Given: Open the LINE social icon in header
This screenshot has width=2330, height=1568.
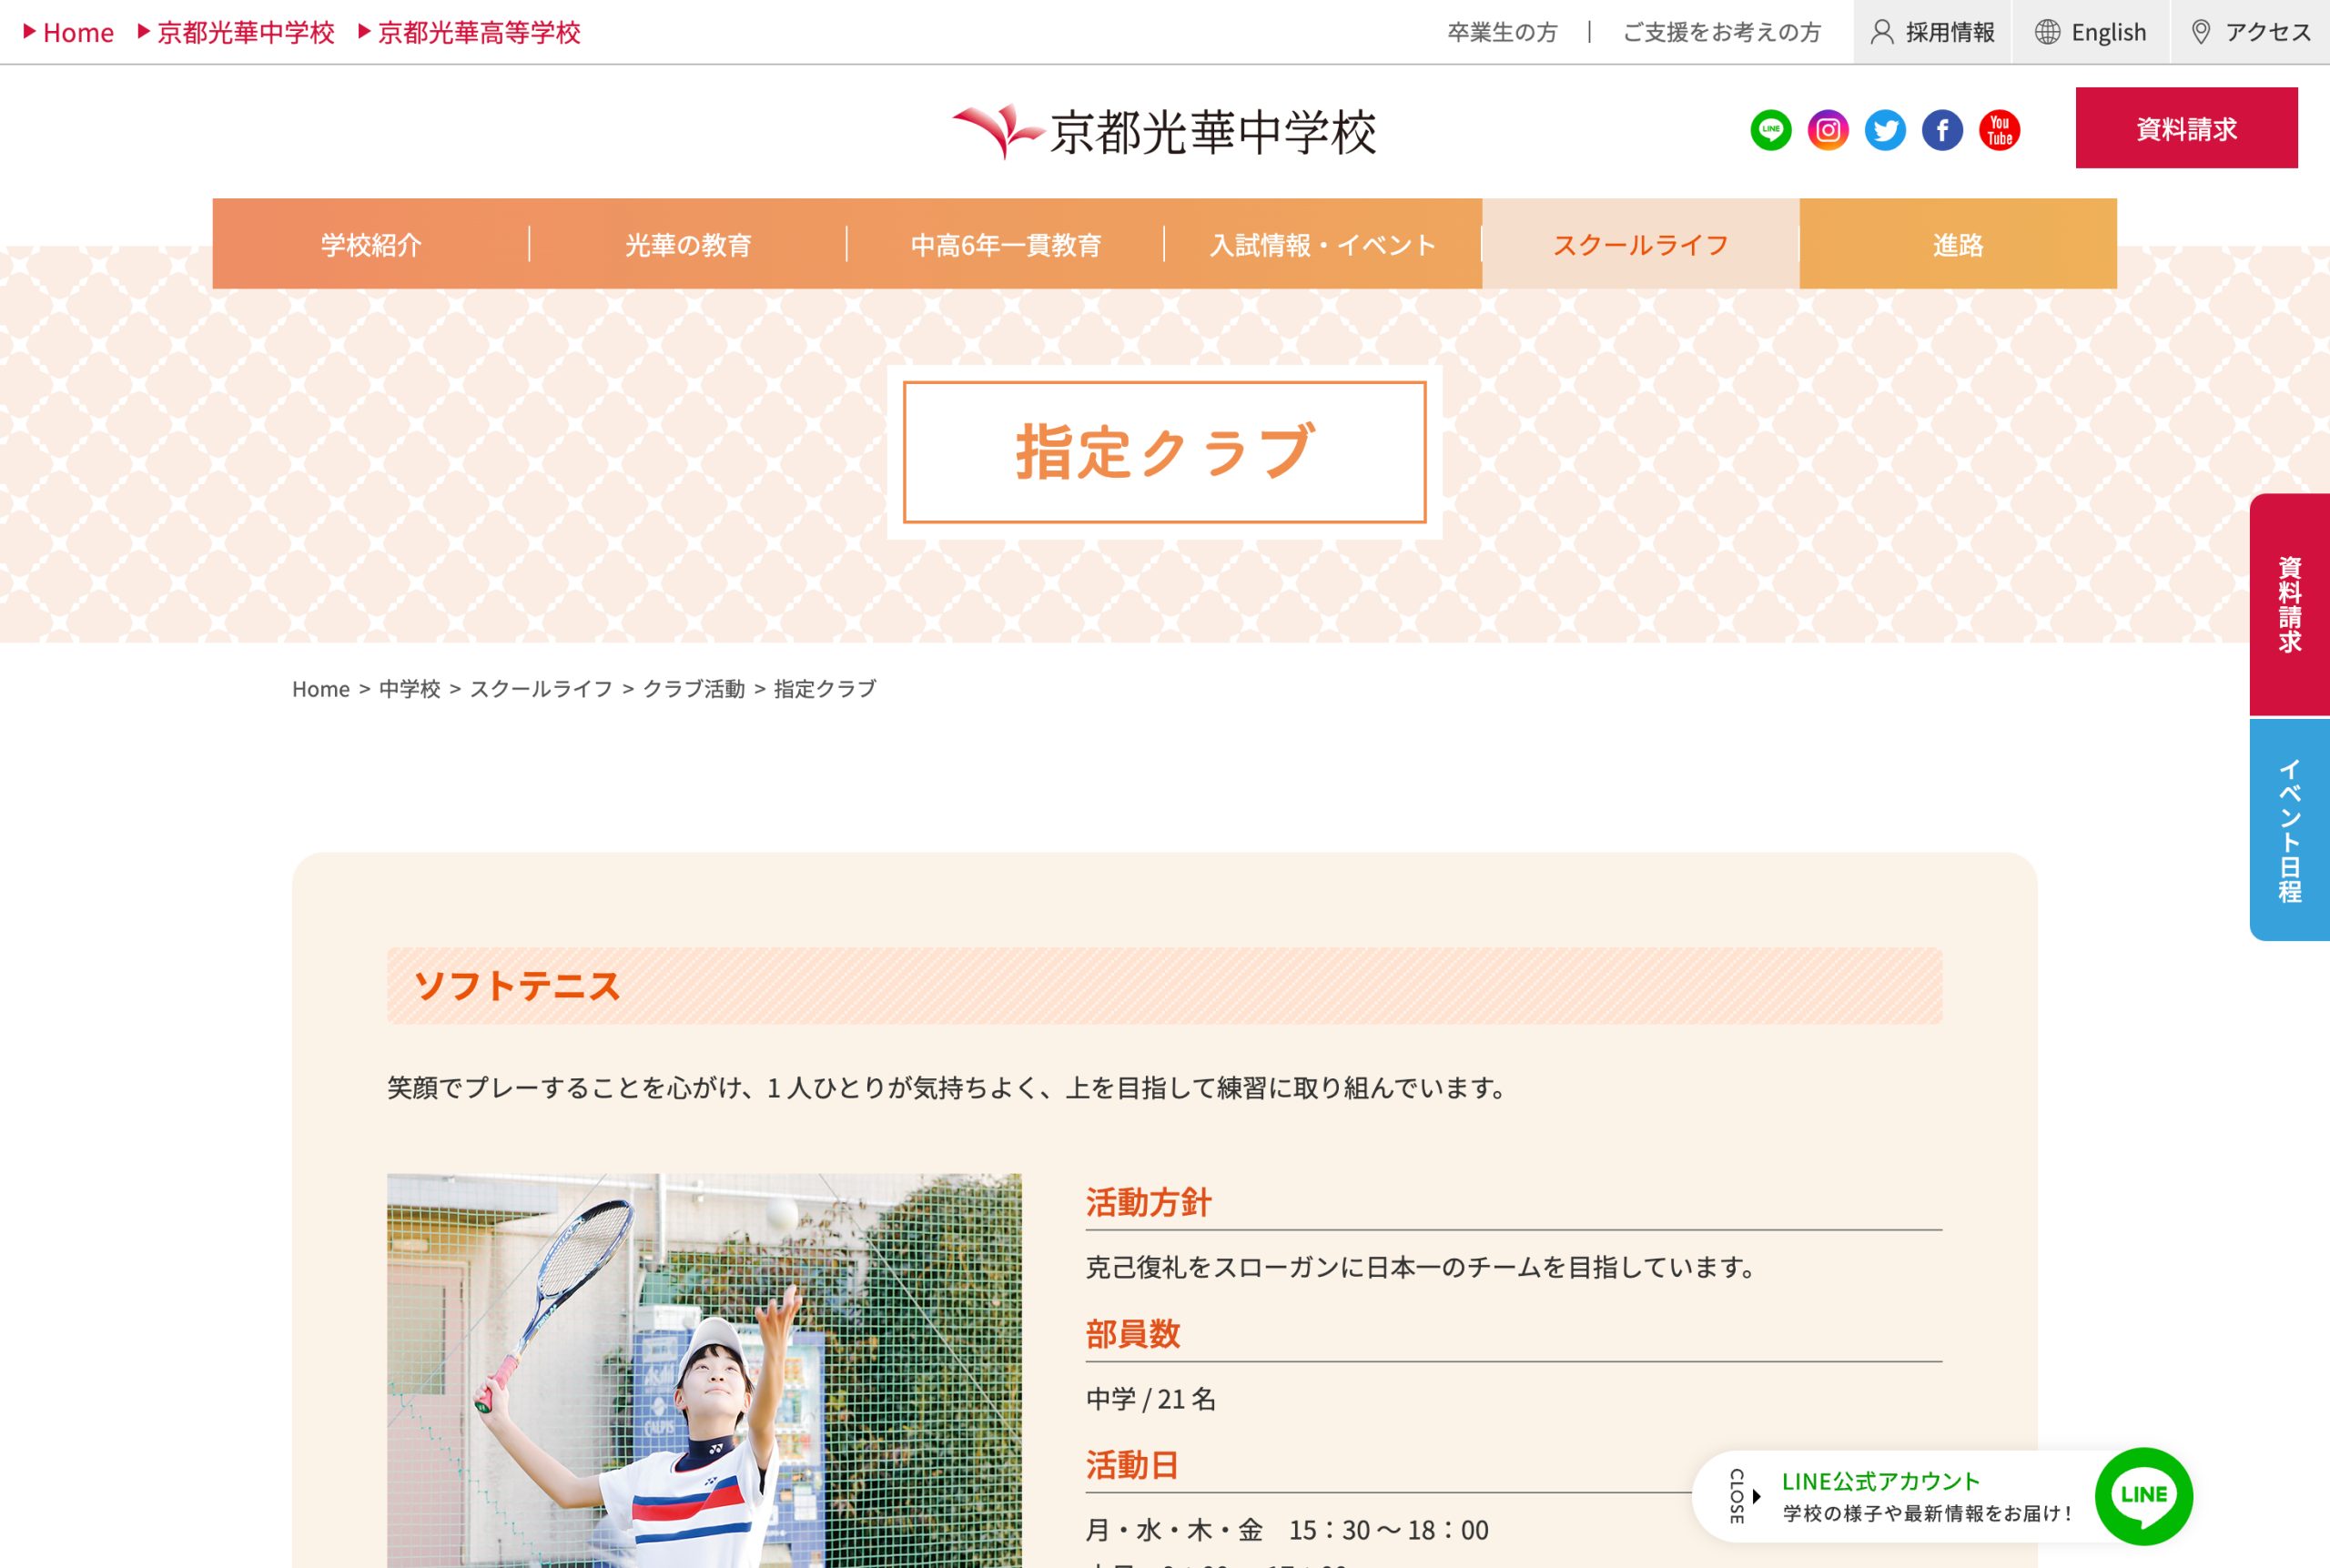Looking at the screenshot, I should tap(1771, 130).
